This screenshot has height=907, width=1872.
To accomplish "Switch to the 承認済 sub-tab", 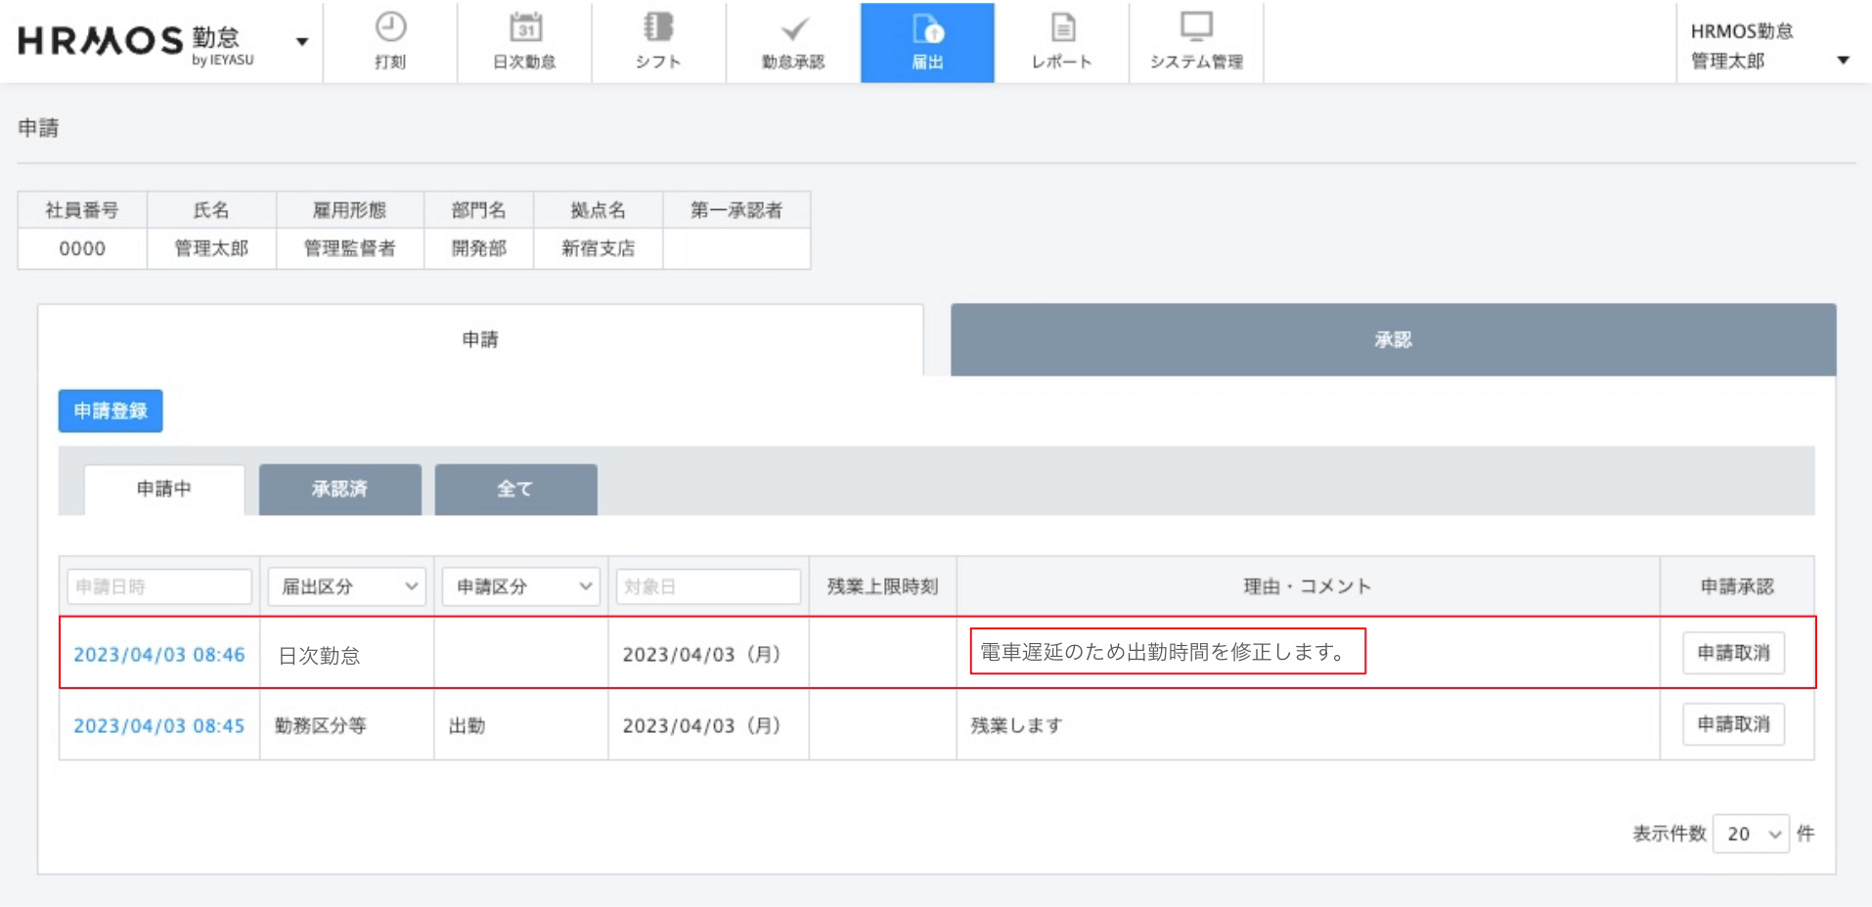I will point(340,489).
